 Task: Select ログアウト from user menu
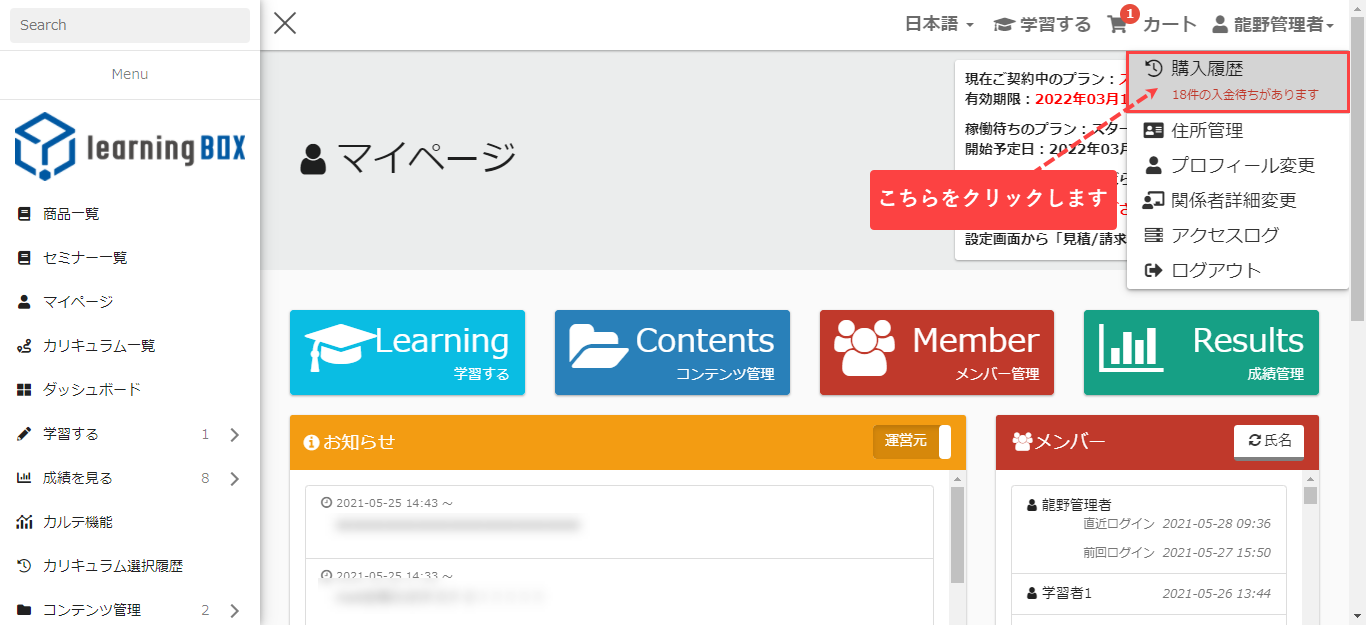1215,270
